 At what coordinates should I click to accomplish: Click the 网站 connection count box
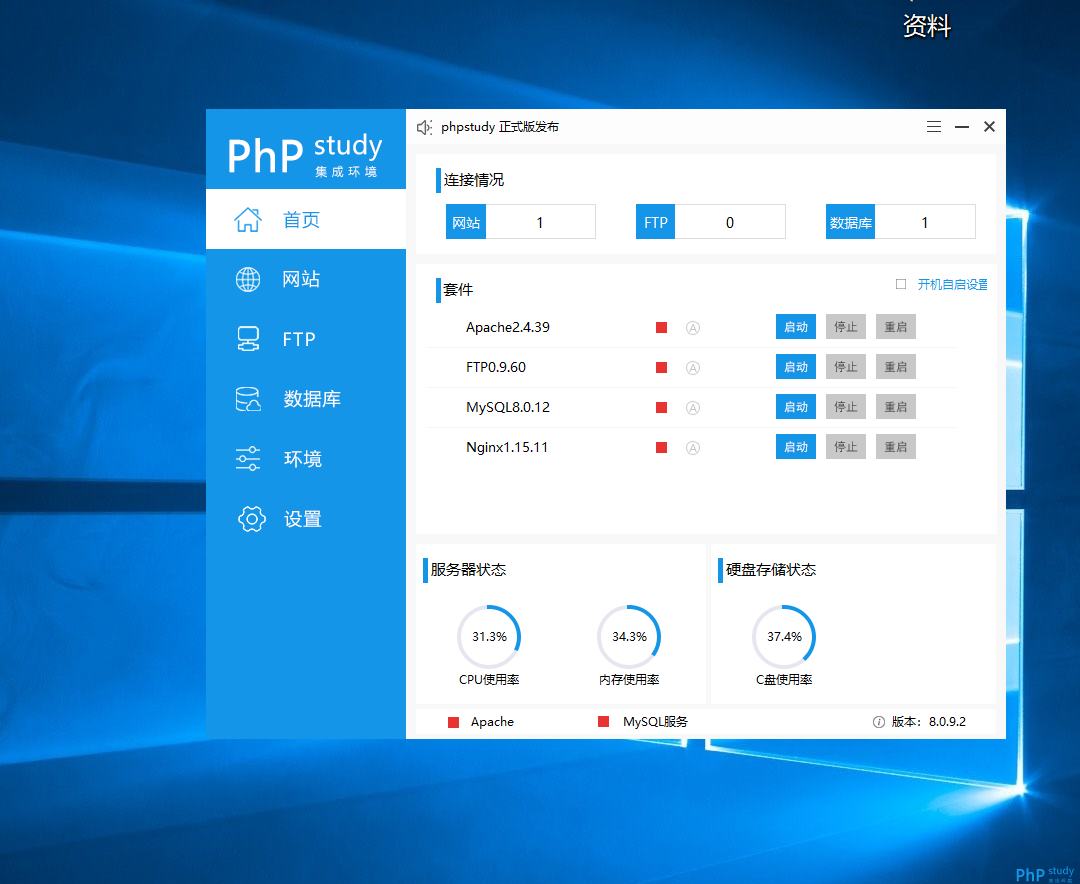pos(521,222)
